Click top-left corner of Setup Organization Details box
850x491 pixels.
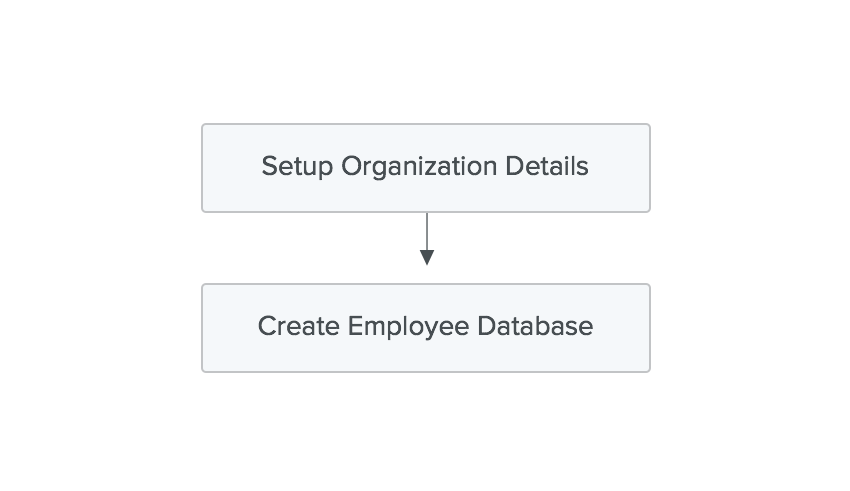[203, 125]
